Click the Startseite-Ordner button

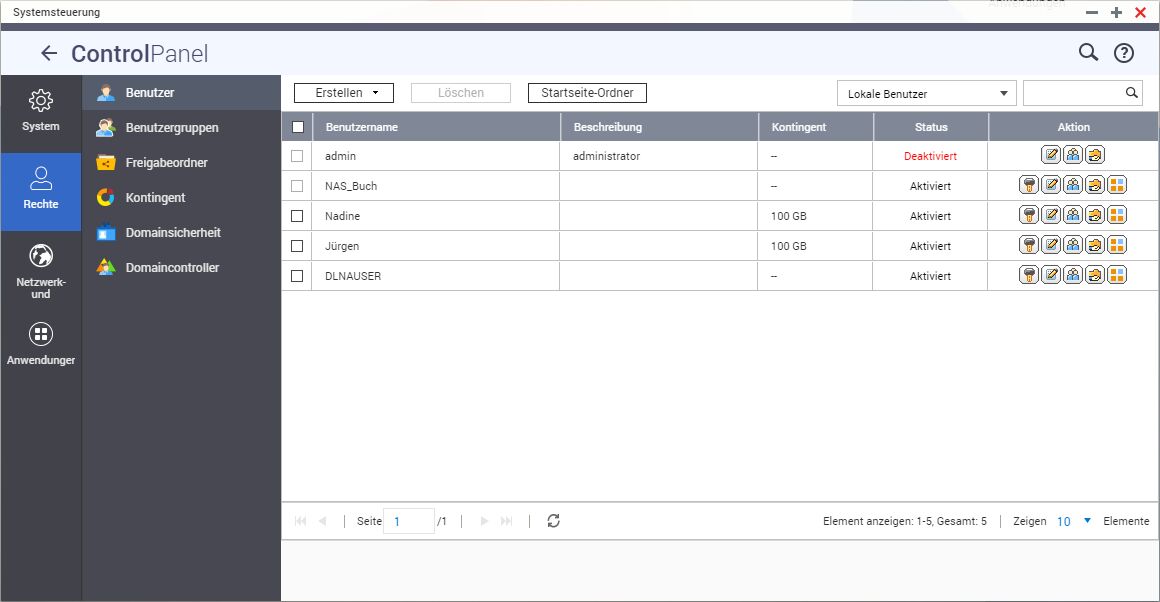pyautogui.click(x=587, y=93)
